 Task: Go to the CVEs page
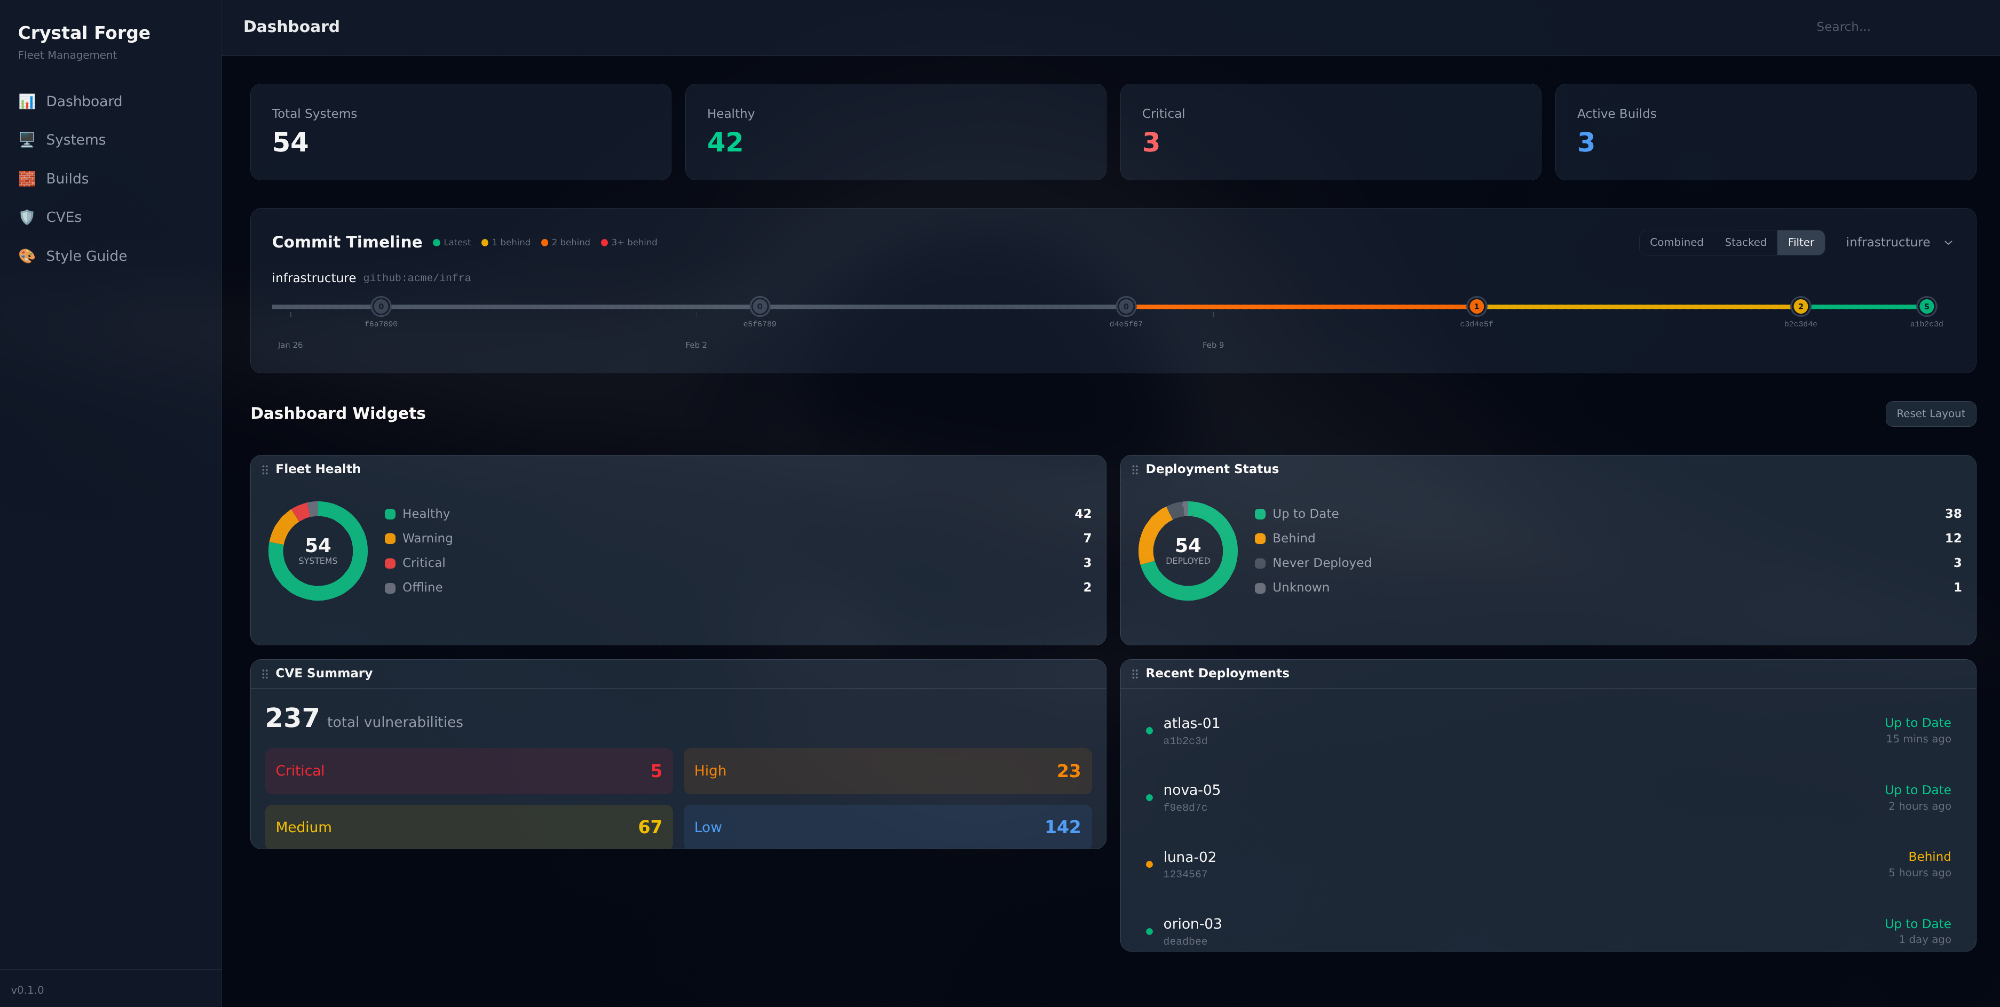coord(64,217)
